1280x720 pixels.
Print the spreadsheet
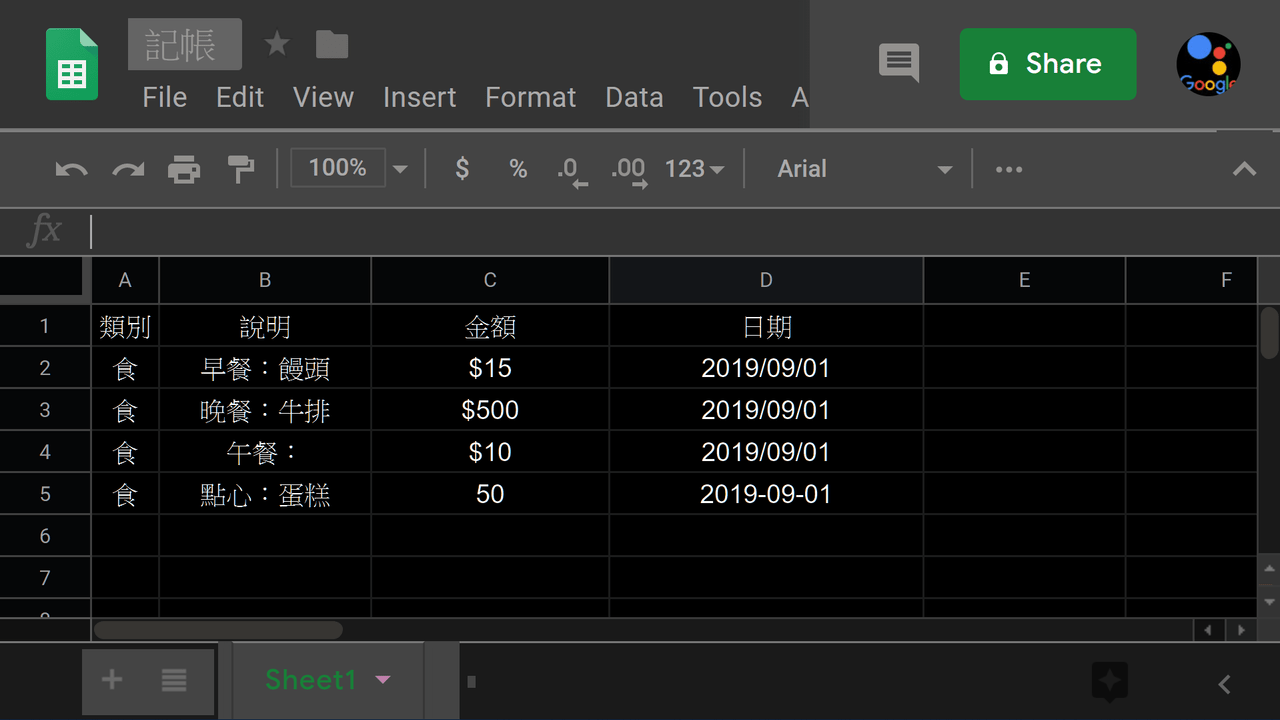tap(184, 169)
